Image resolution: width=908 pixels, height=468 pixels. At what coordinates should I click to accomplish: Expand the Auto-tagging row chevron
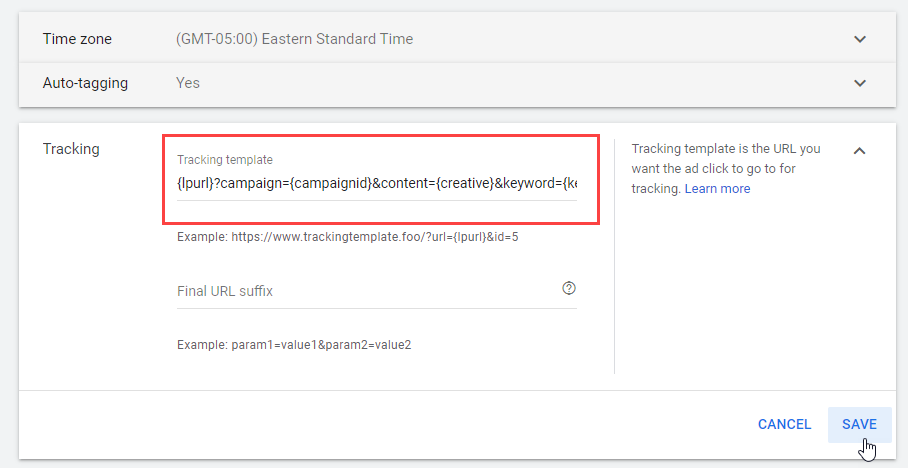(x=860, y=83)
